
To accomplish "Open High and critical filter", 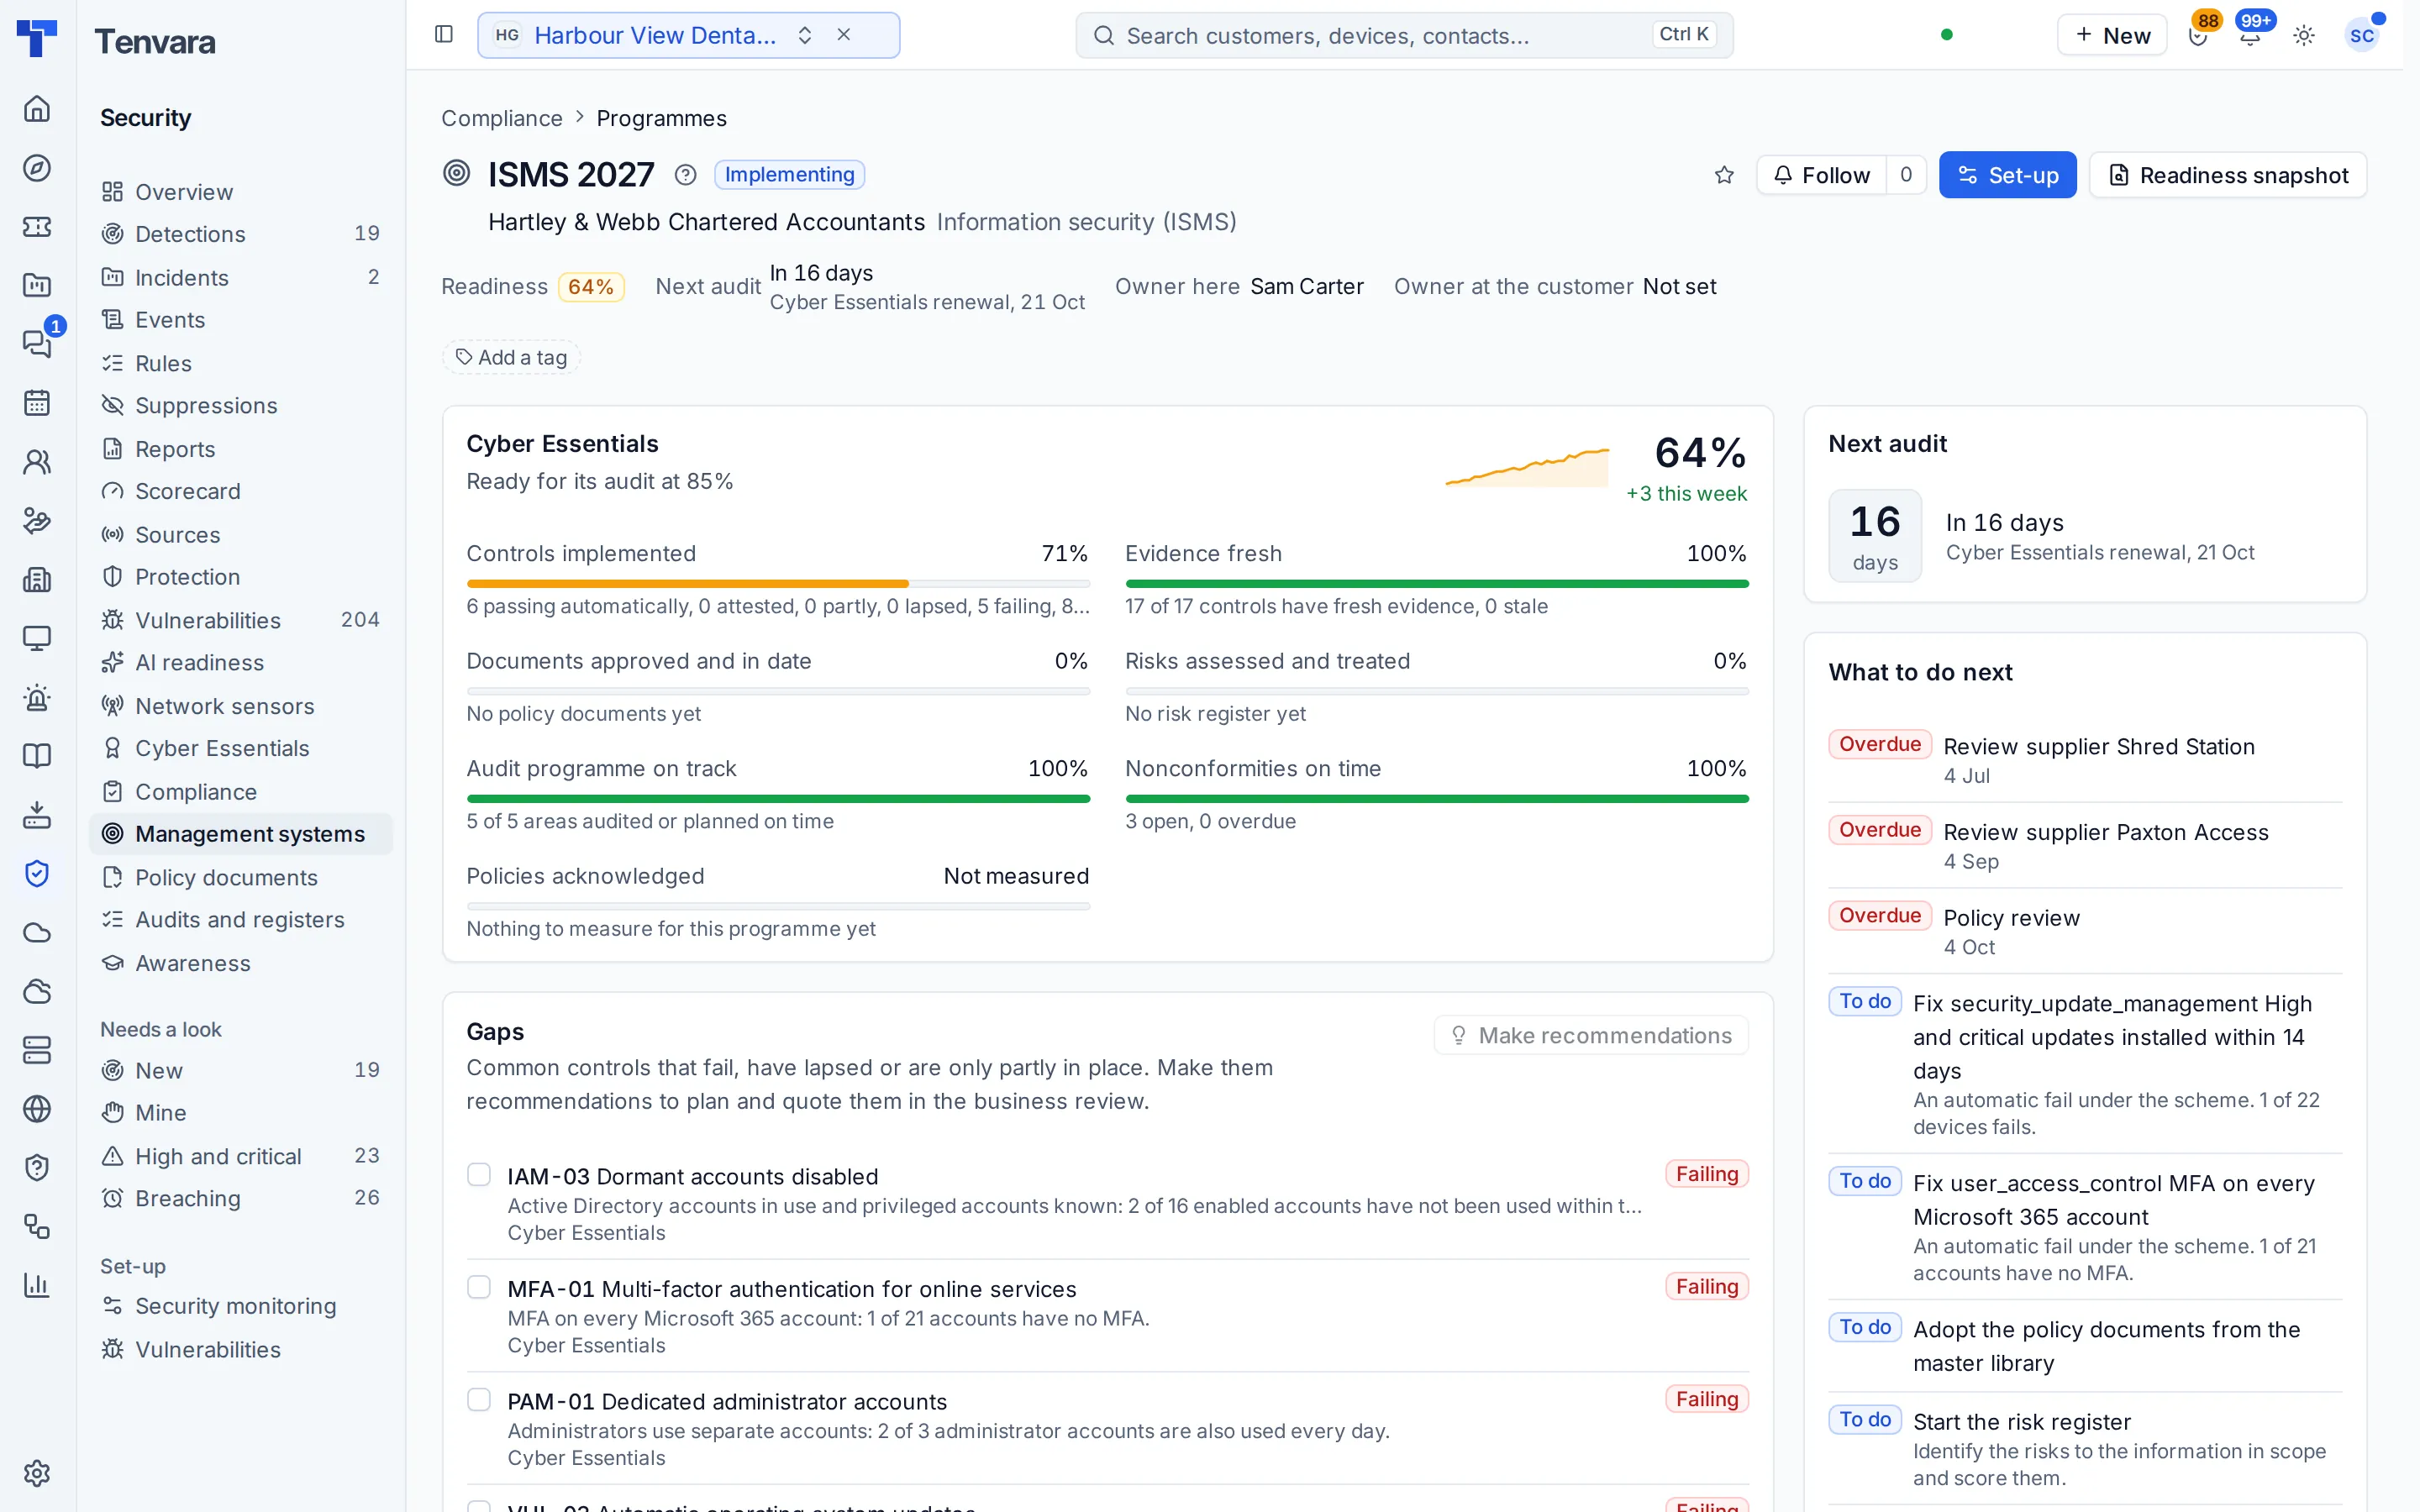I will 240,1156.
